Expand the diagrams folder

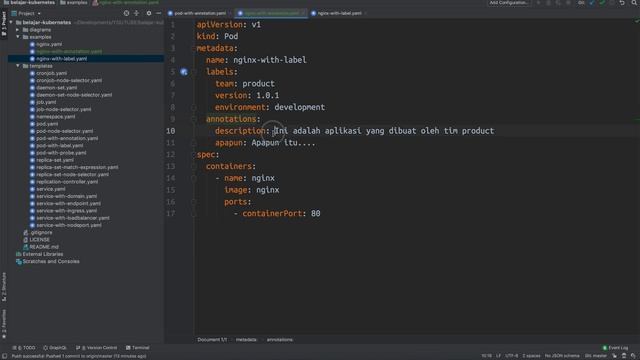[x=18, y=30]
